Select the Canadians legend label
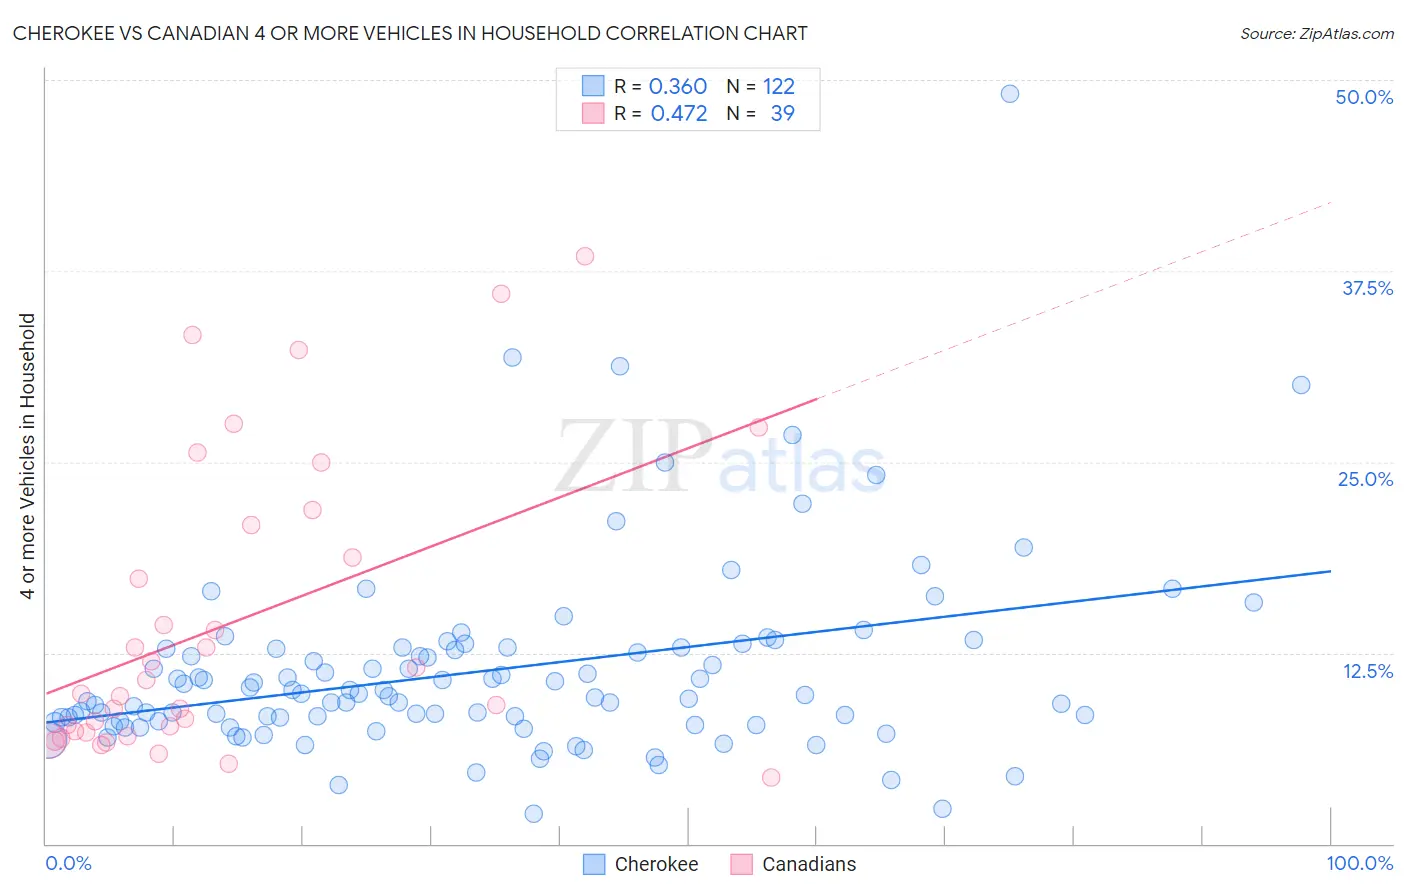This screenshot has height=892, width=1406. [x=809, y=864]
